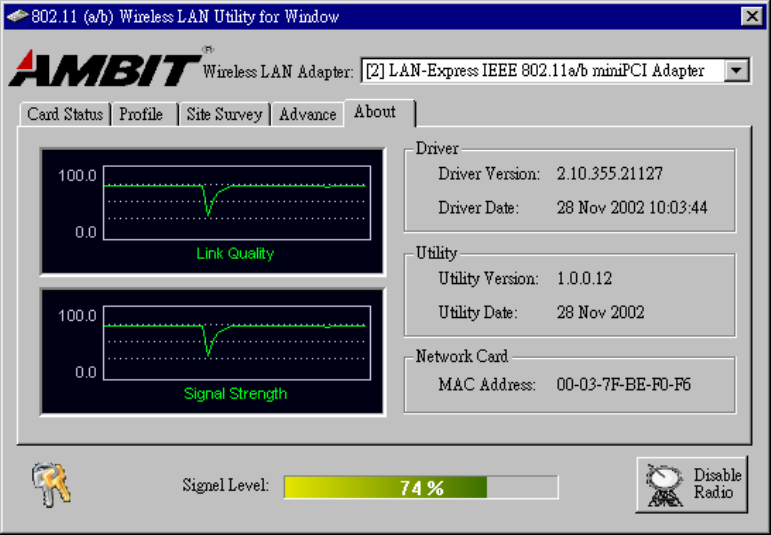Click the Signel Level label

[226, 485]
